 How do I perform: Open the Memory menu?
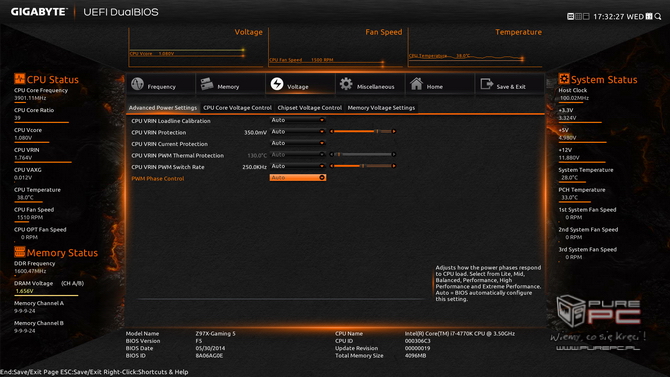pyautogui.click(x=230, y=84)
